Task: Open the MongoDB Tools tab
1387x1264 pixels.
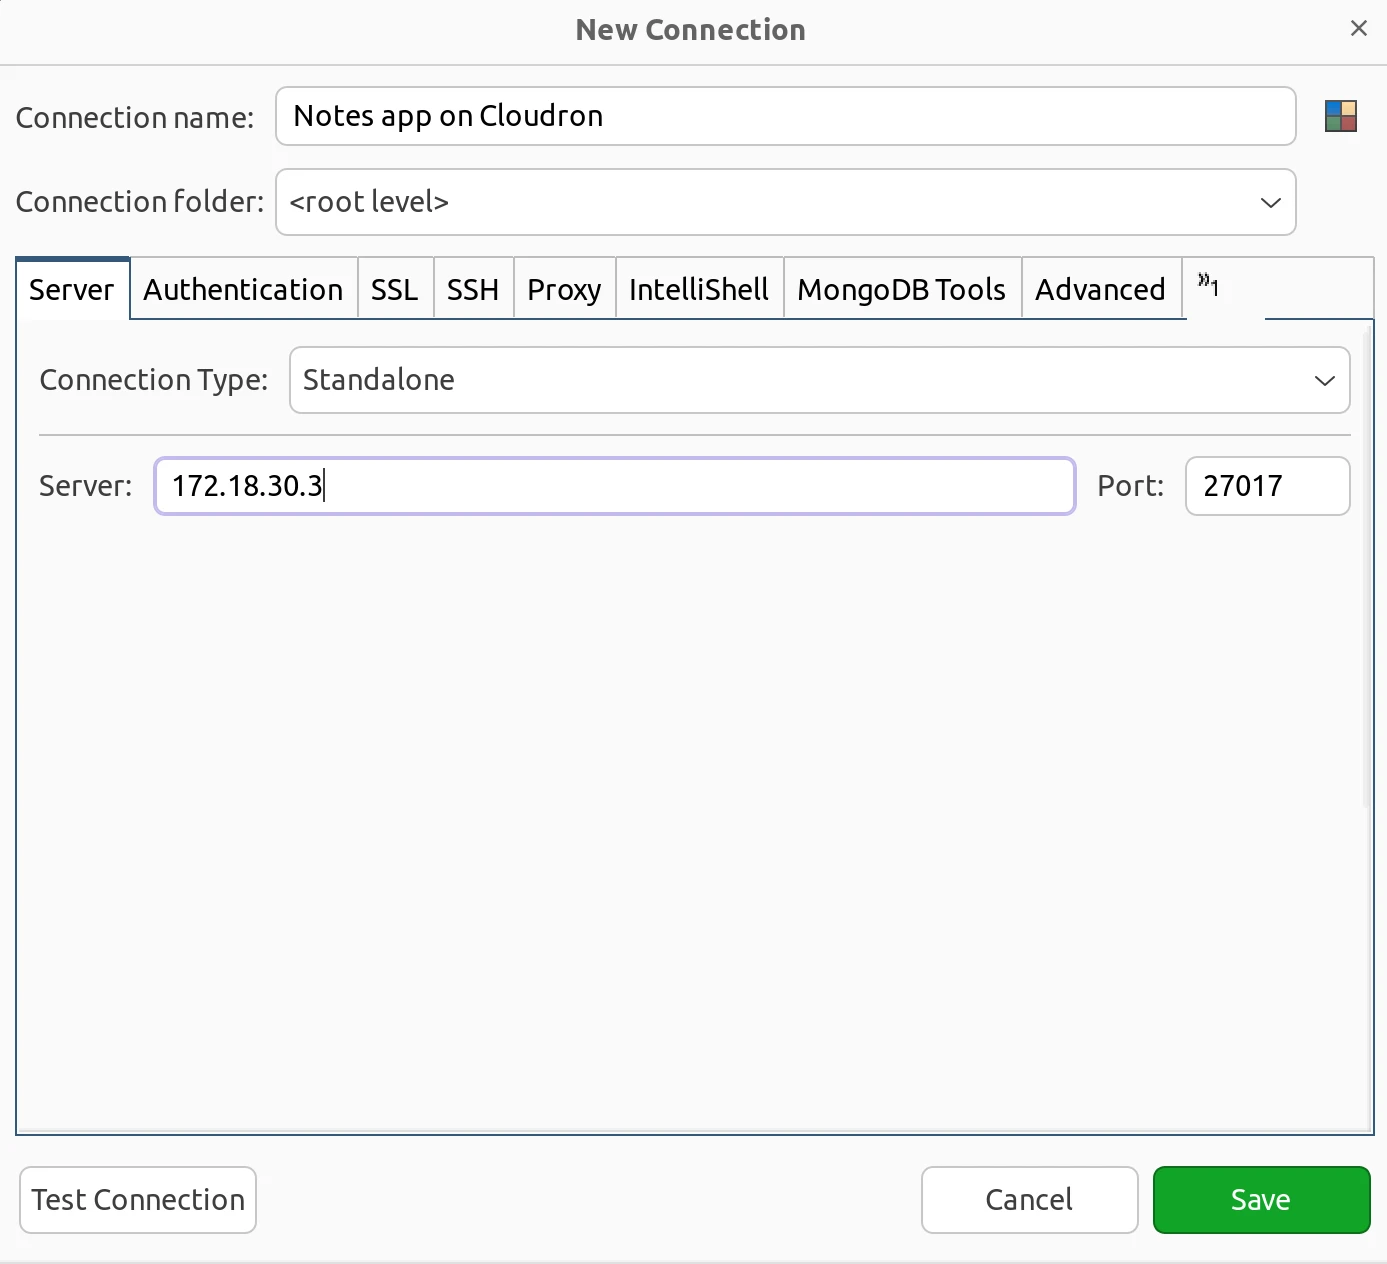Action: pos(901,289)
